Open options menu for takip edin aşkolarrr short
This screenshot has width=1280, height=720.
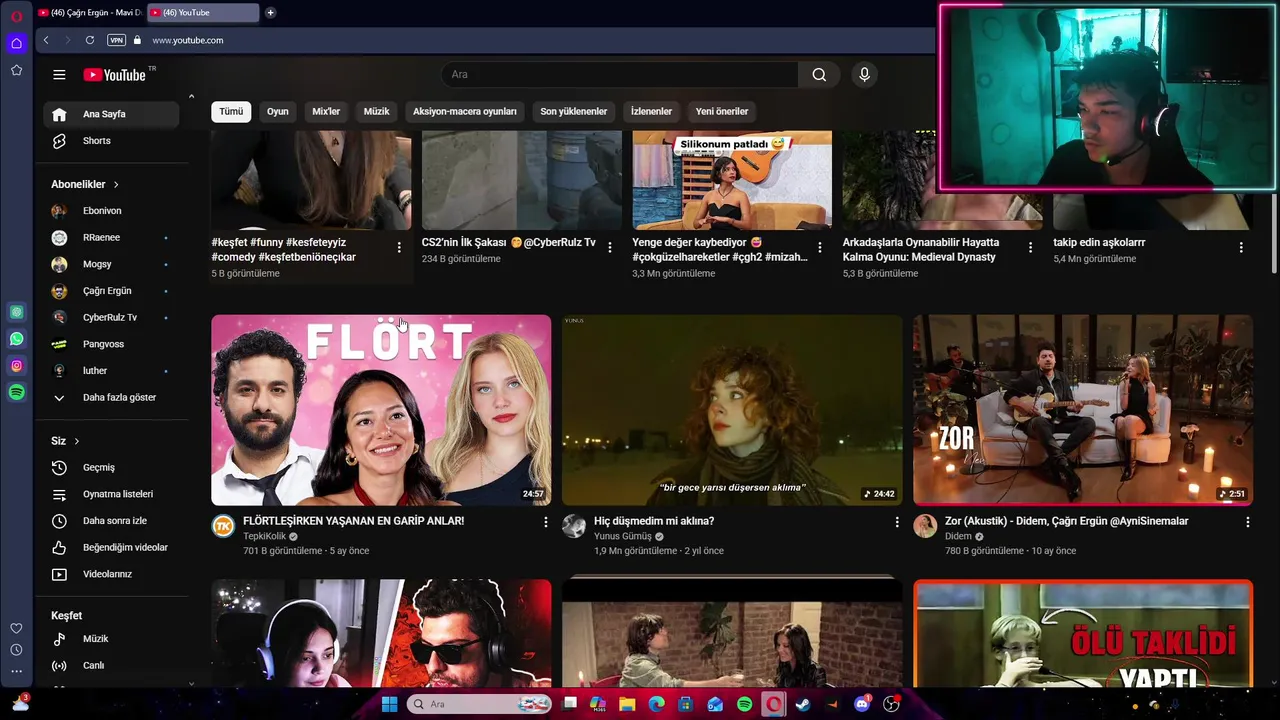pos(1241,247)
